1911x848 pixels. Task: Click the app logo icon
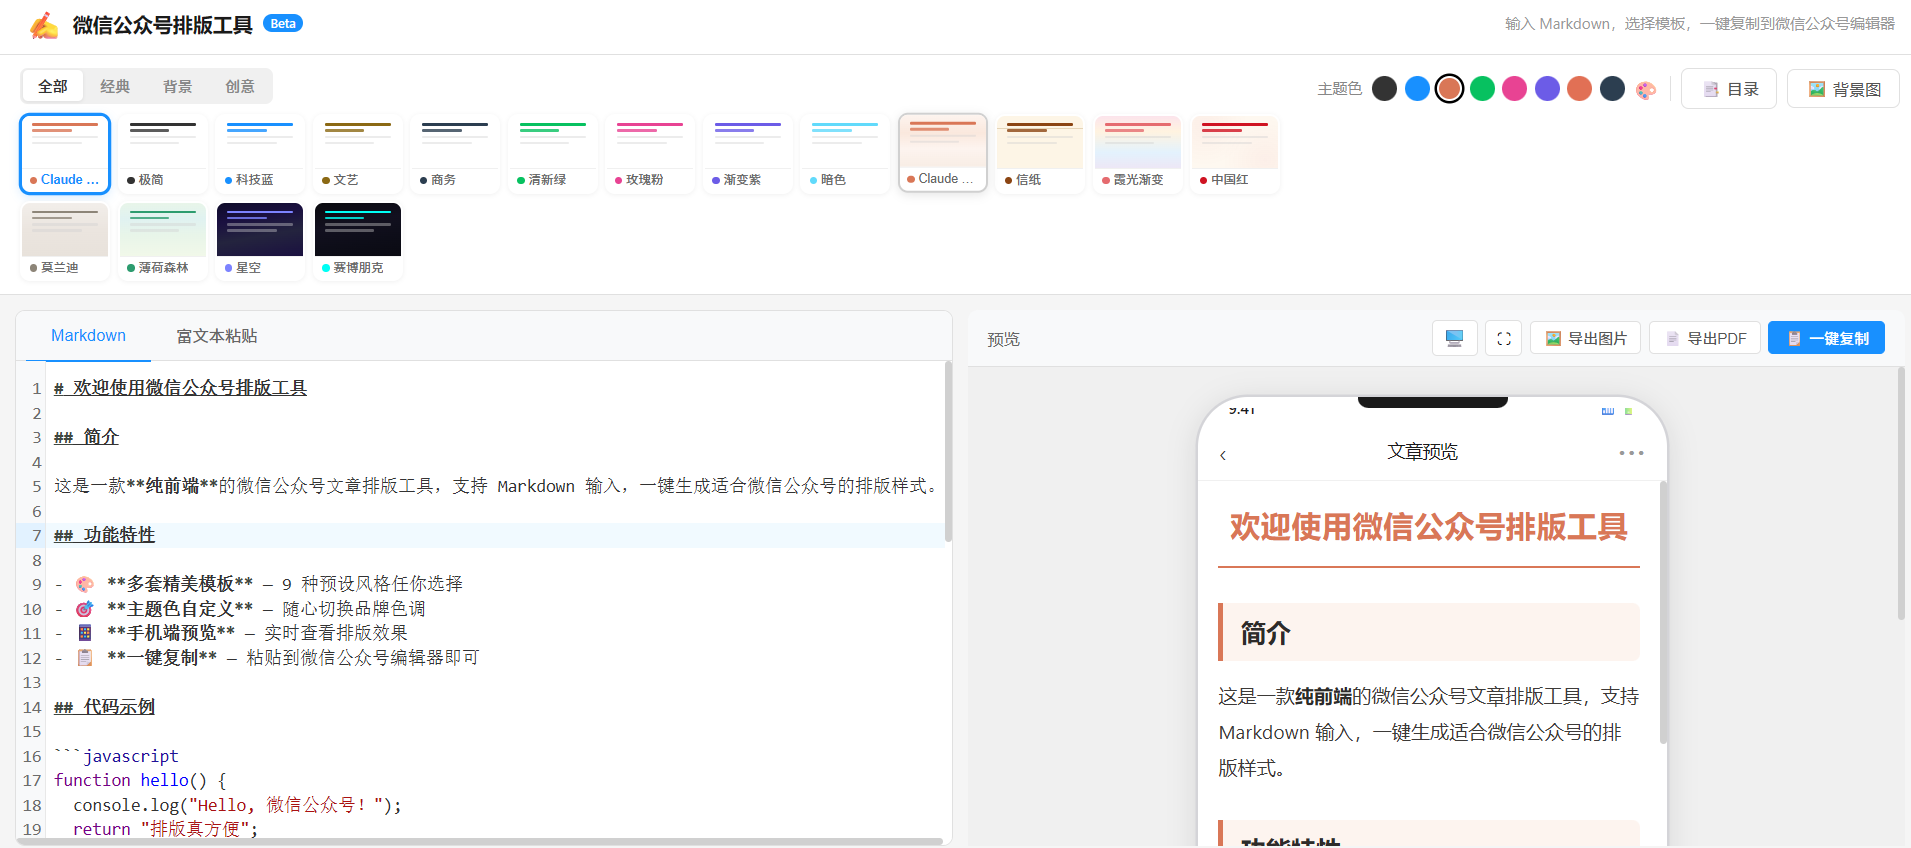click(x=44, y=25)
